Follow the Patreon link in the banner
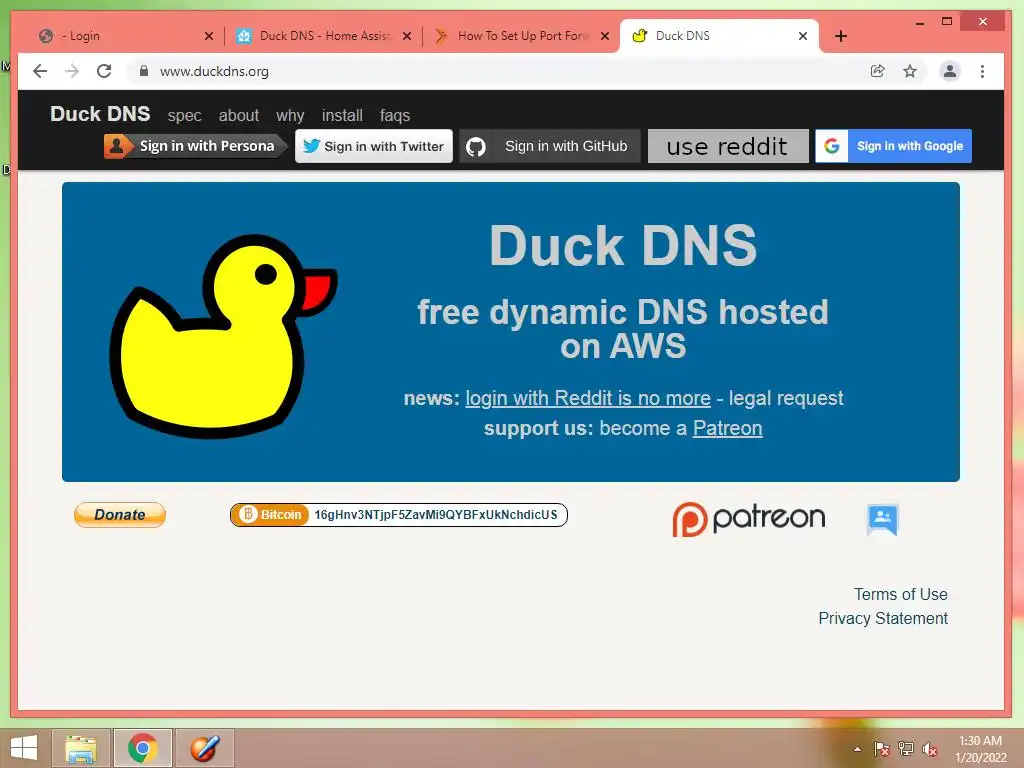 click(728, 428)
